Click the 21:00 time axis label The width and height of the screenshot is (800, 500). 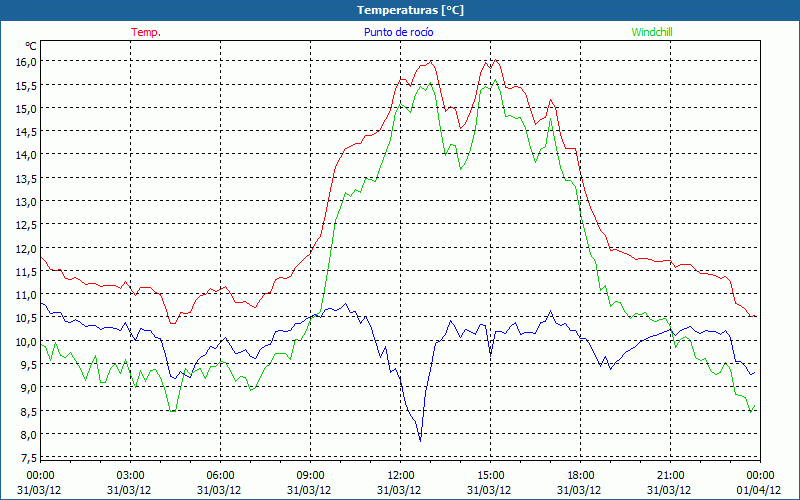click(670, 476)
